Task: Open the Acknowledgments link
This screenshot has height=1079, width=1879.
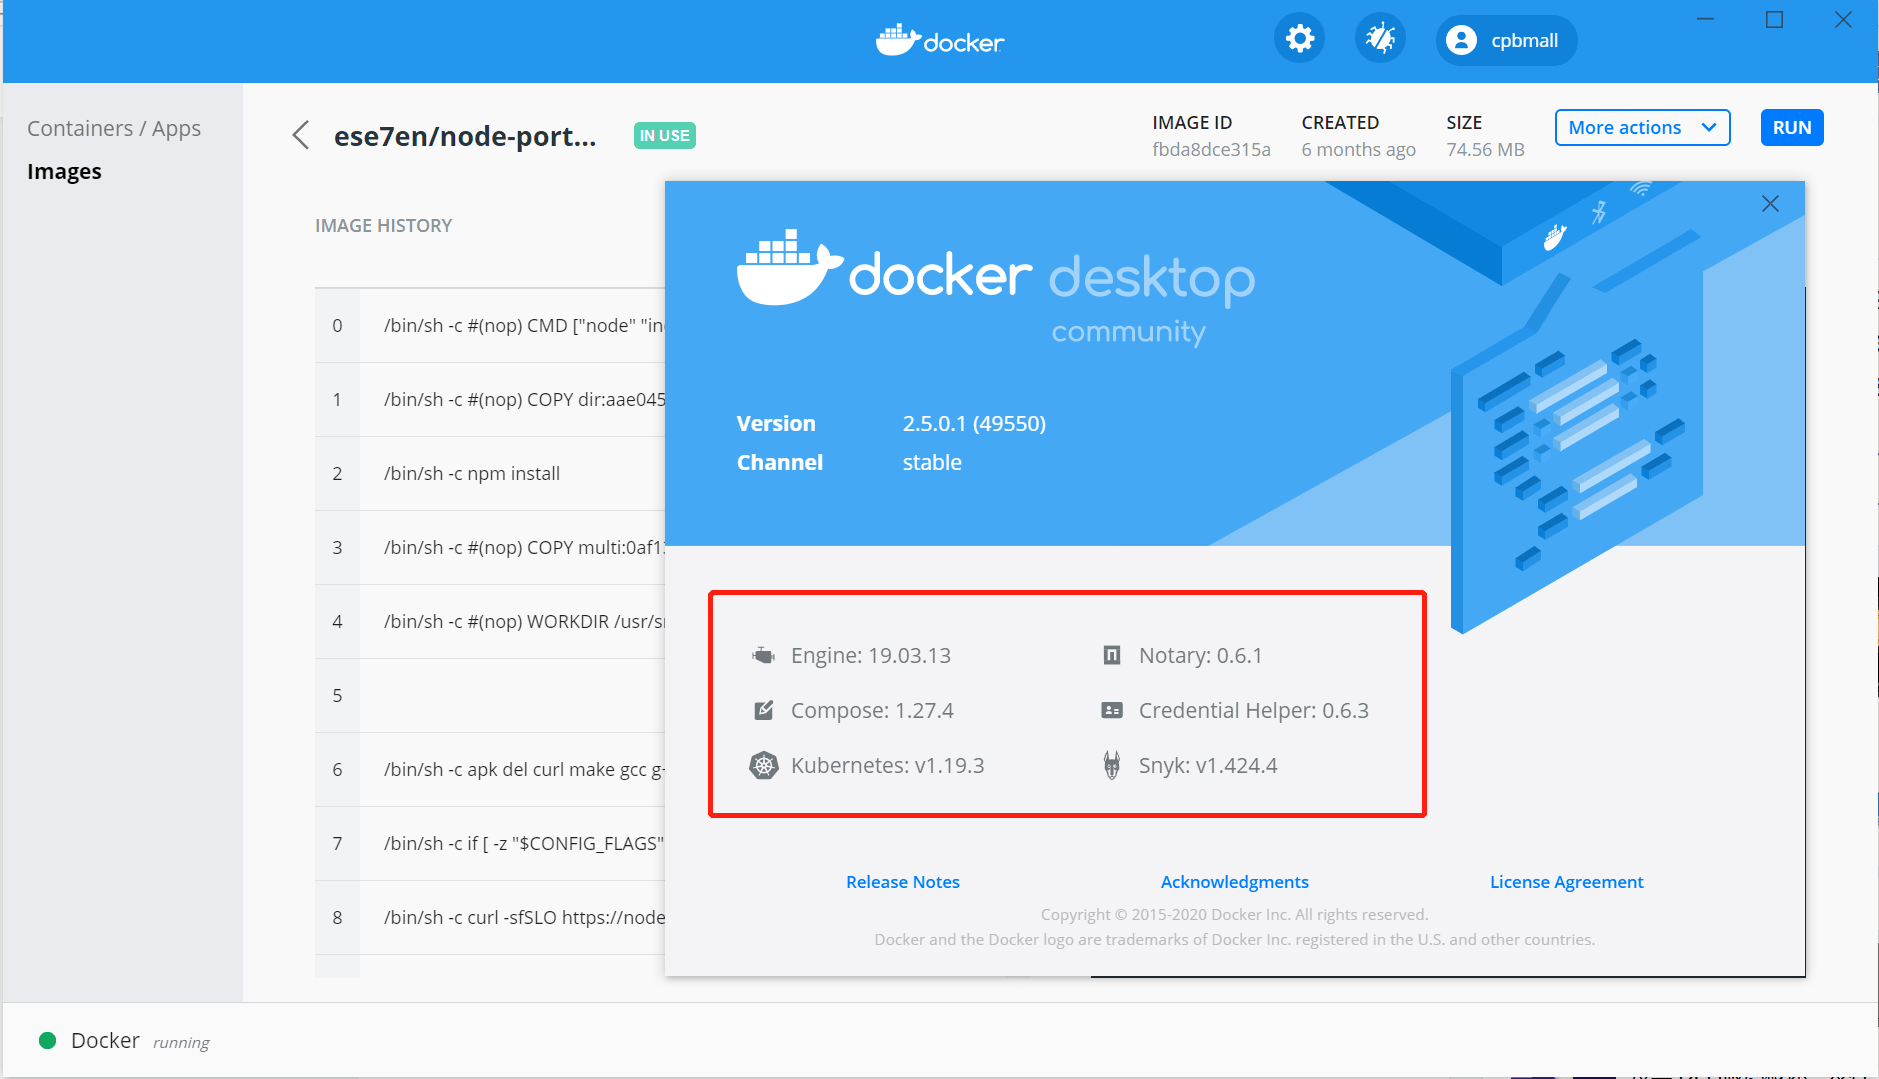Action: point(1234,882)
